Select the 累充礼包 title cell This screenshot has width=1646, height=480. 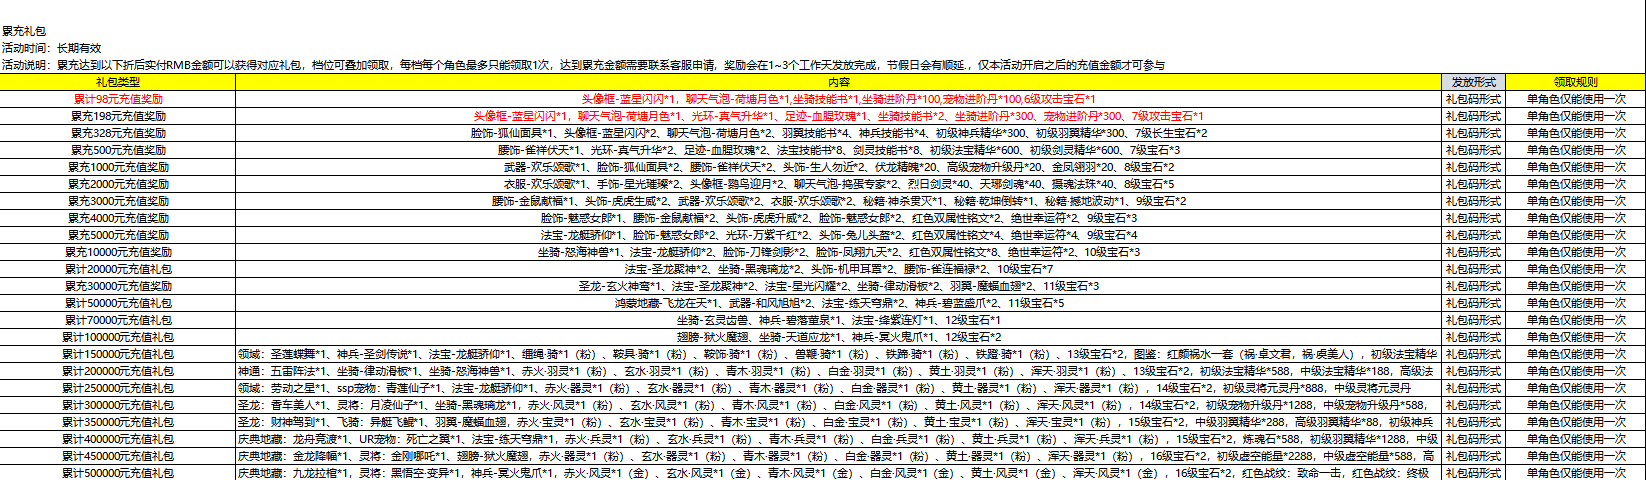point(24,32)
